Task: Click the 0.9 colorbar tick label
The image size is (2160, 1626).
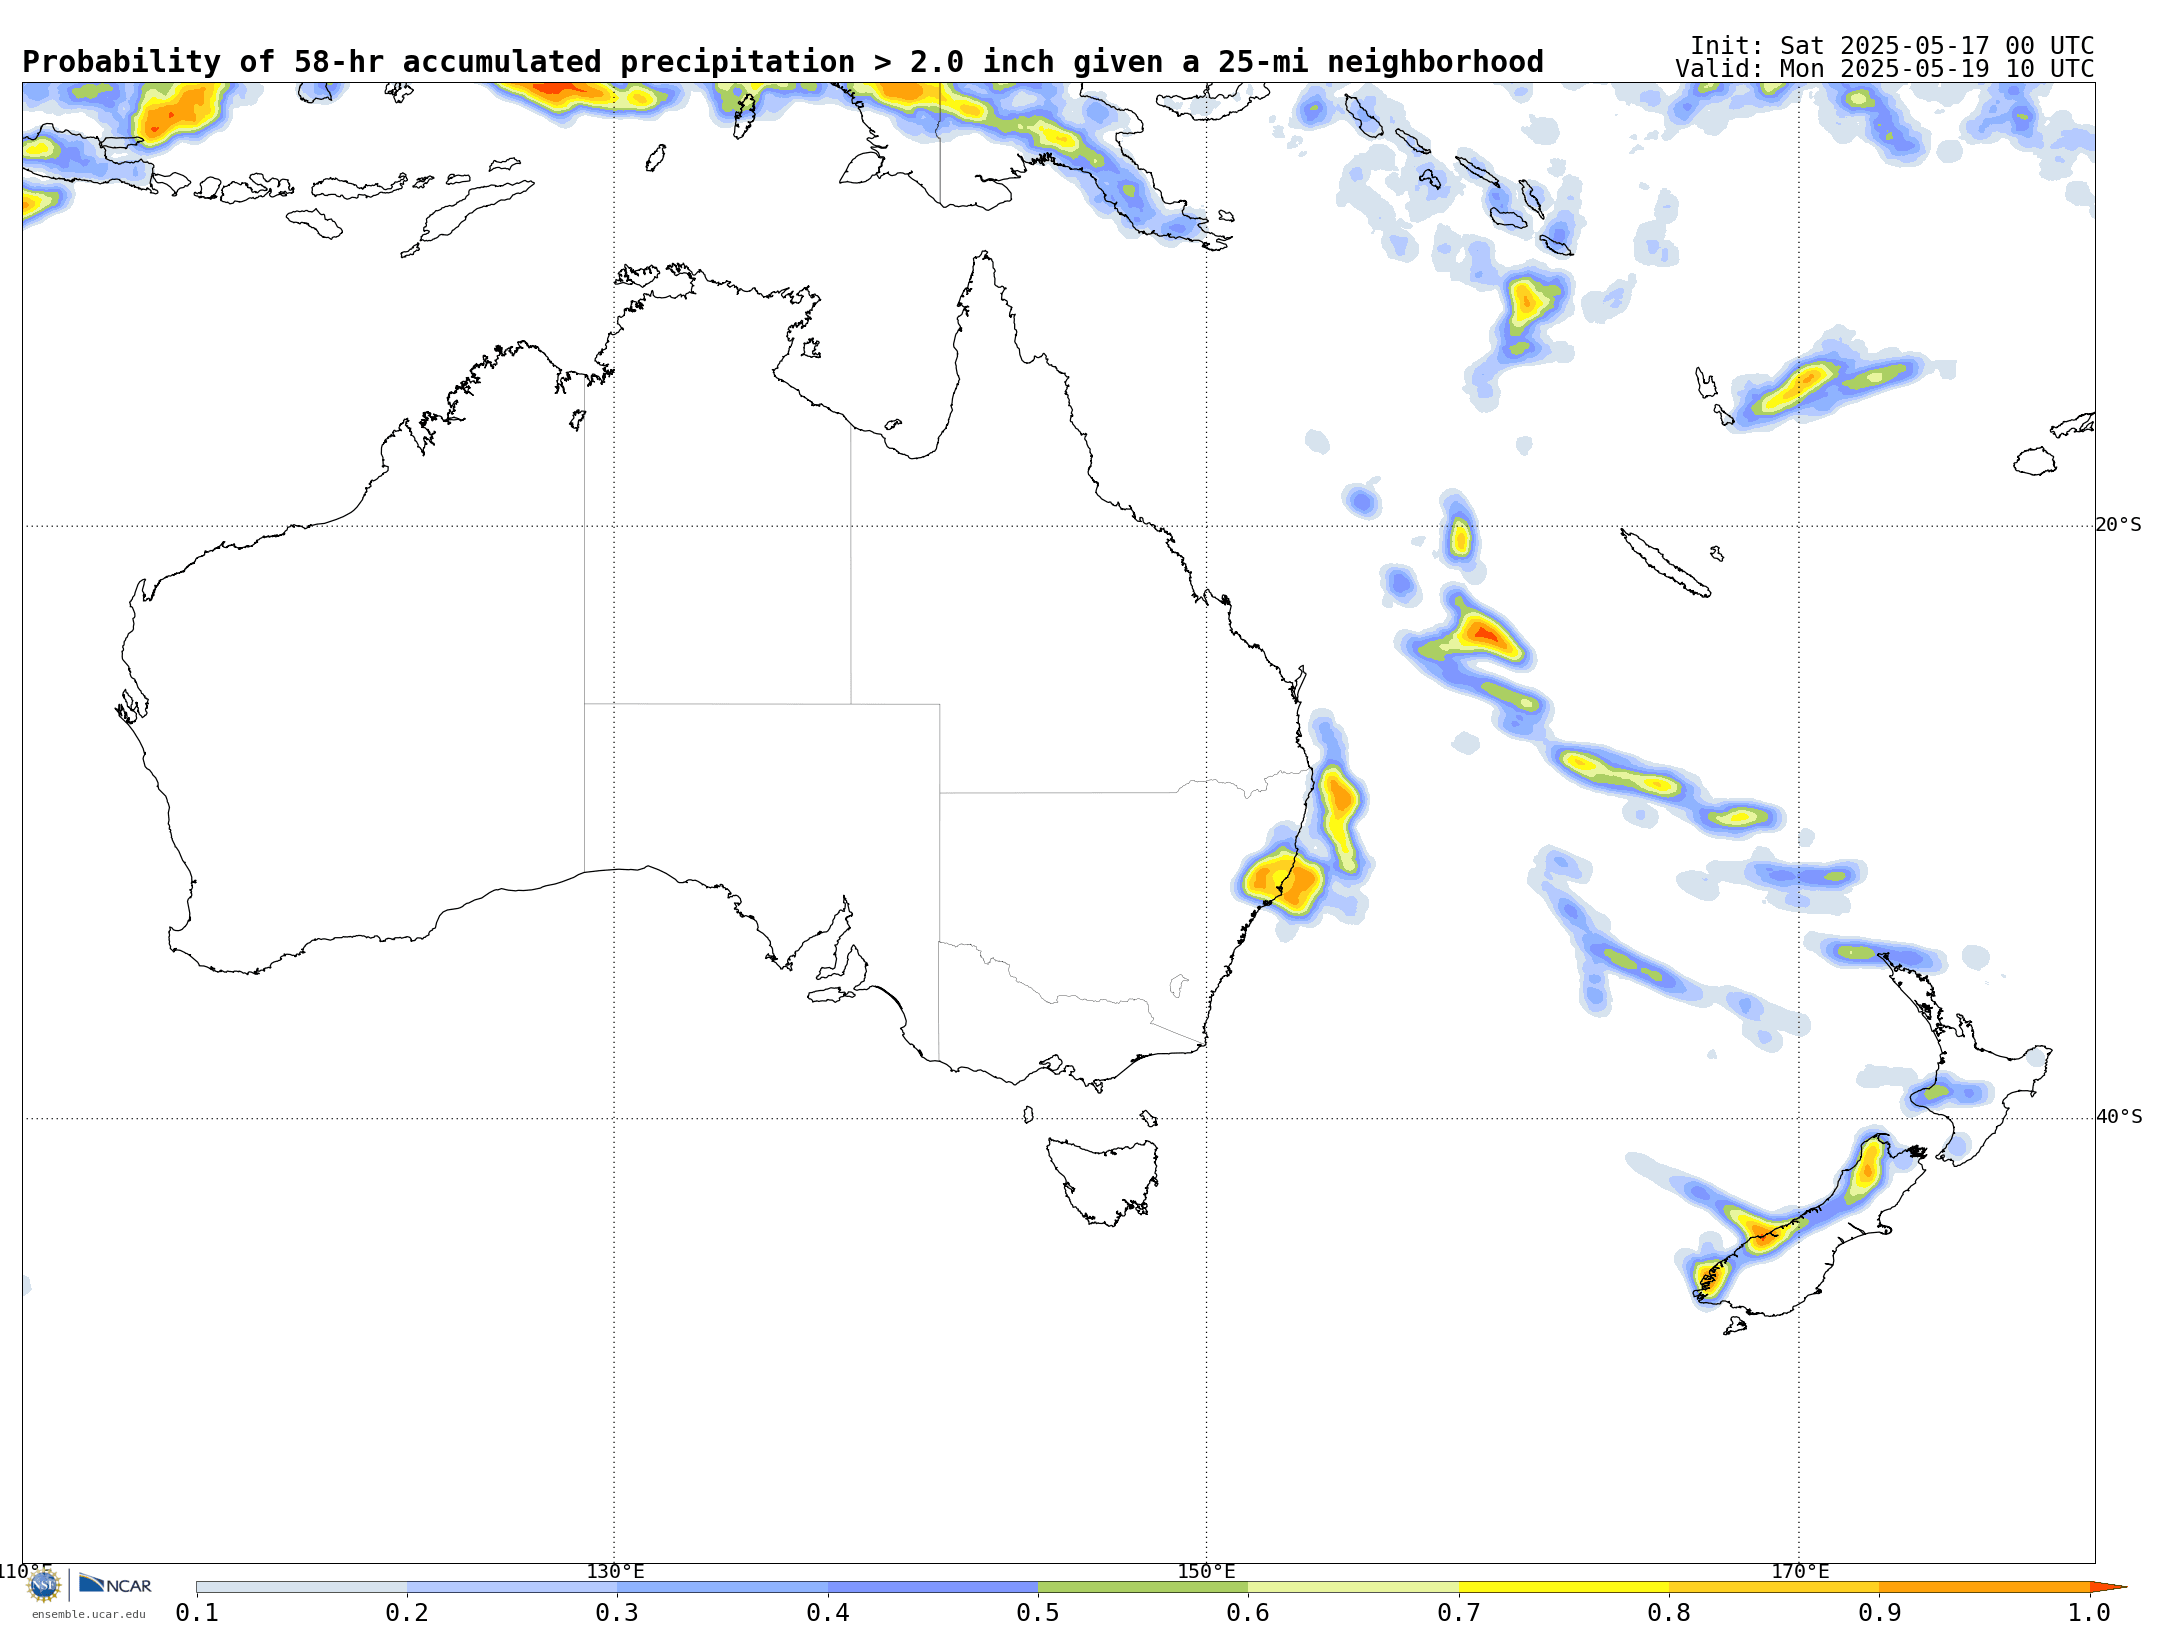Action: point(1880,1613)
